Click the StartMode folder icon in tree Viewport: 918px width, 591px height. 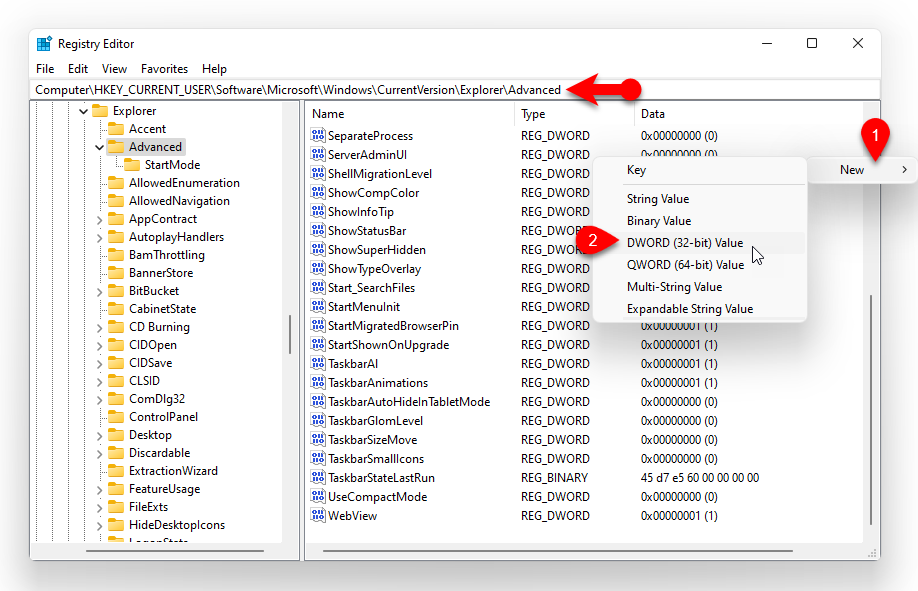pyautogui.click(x=132, y=165)
